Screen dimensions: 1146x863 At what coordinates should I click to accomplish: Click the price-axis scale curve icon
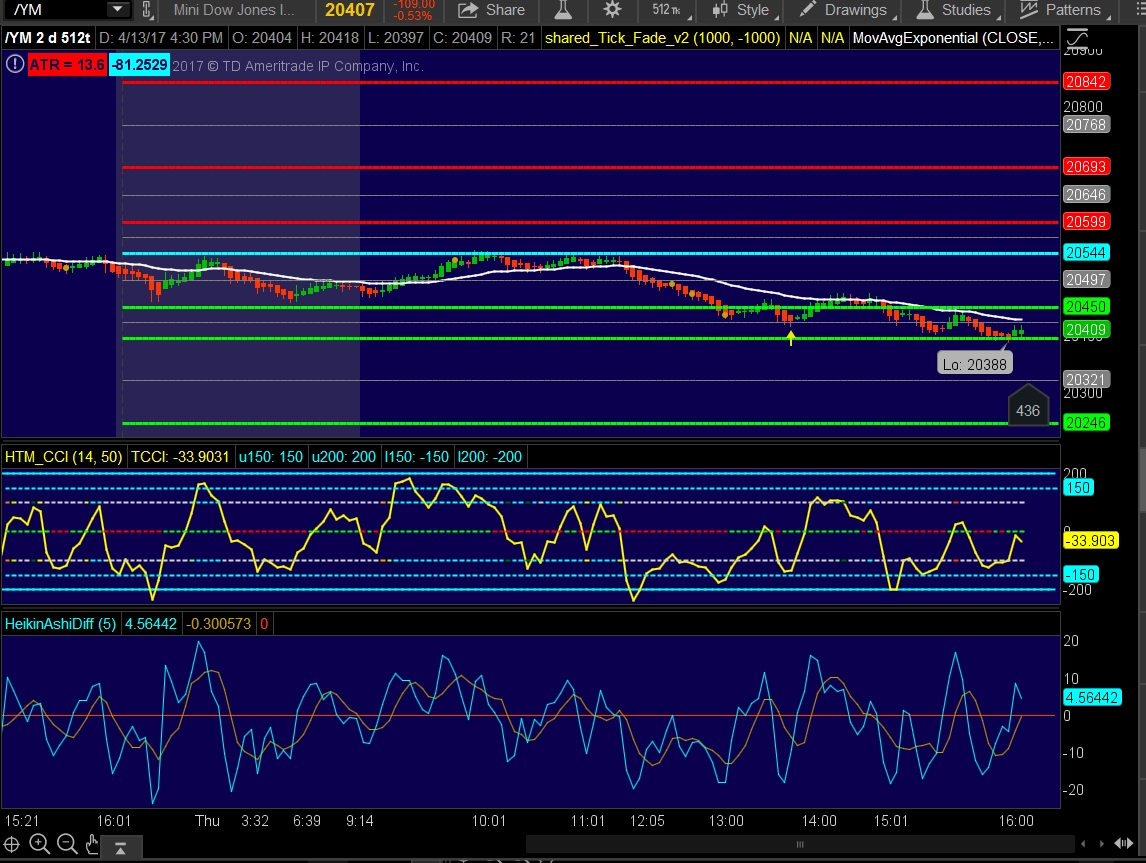(x=1078, y=40)
